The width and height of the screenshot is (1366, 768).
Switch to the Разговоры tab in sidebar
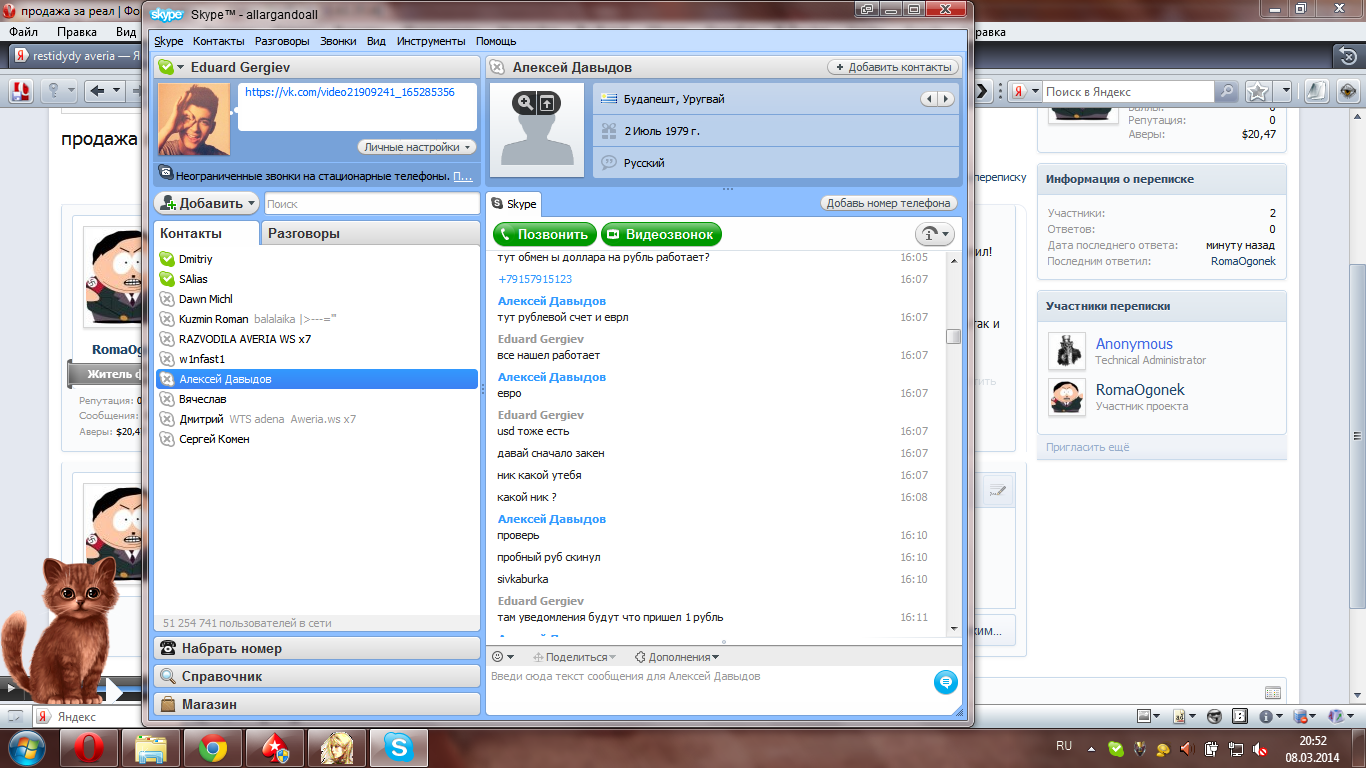370,233
